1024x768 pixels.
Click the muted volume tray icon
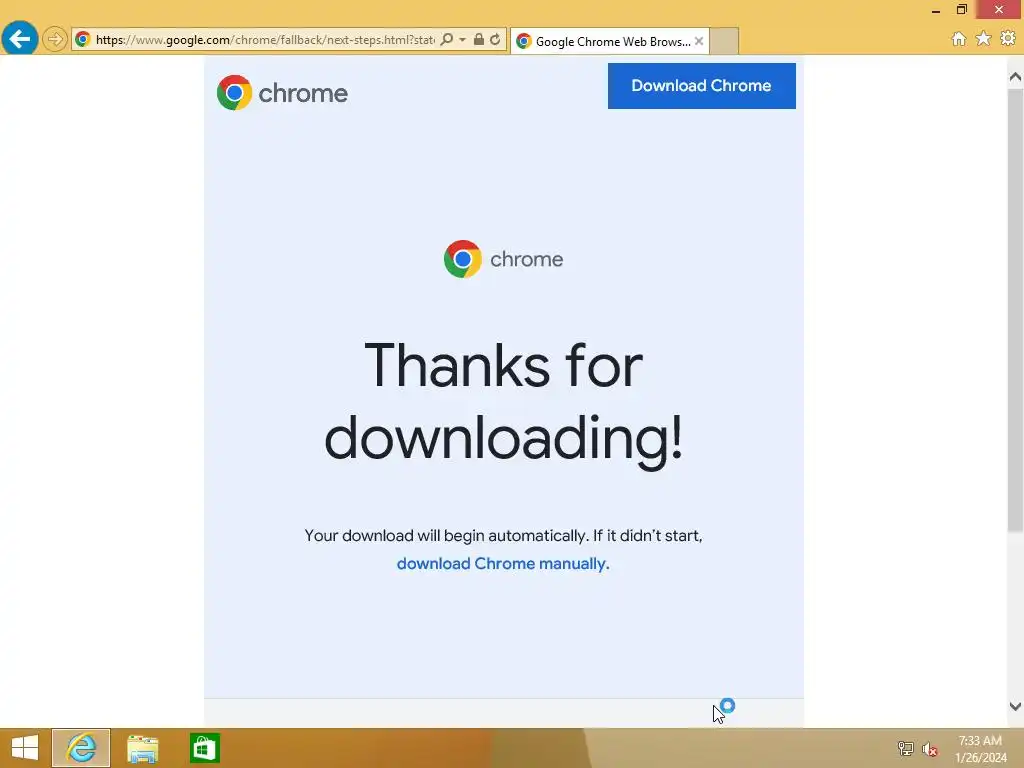tap(930, 749)
